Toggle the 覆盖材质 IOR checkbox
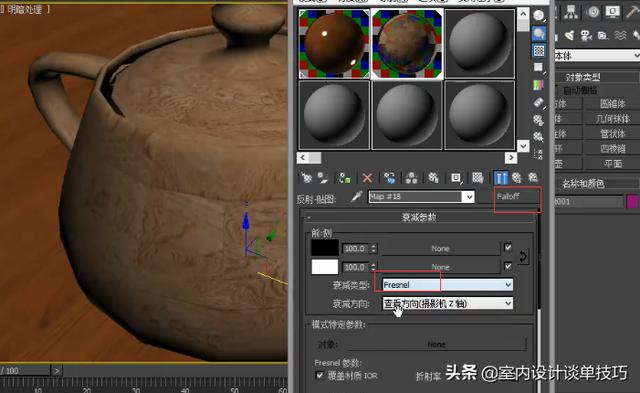The height and width of the screenshot is (393, 640). [320, 375]
